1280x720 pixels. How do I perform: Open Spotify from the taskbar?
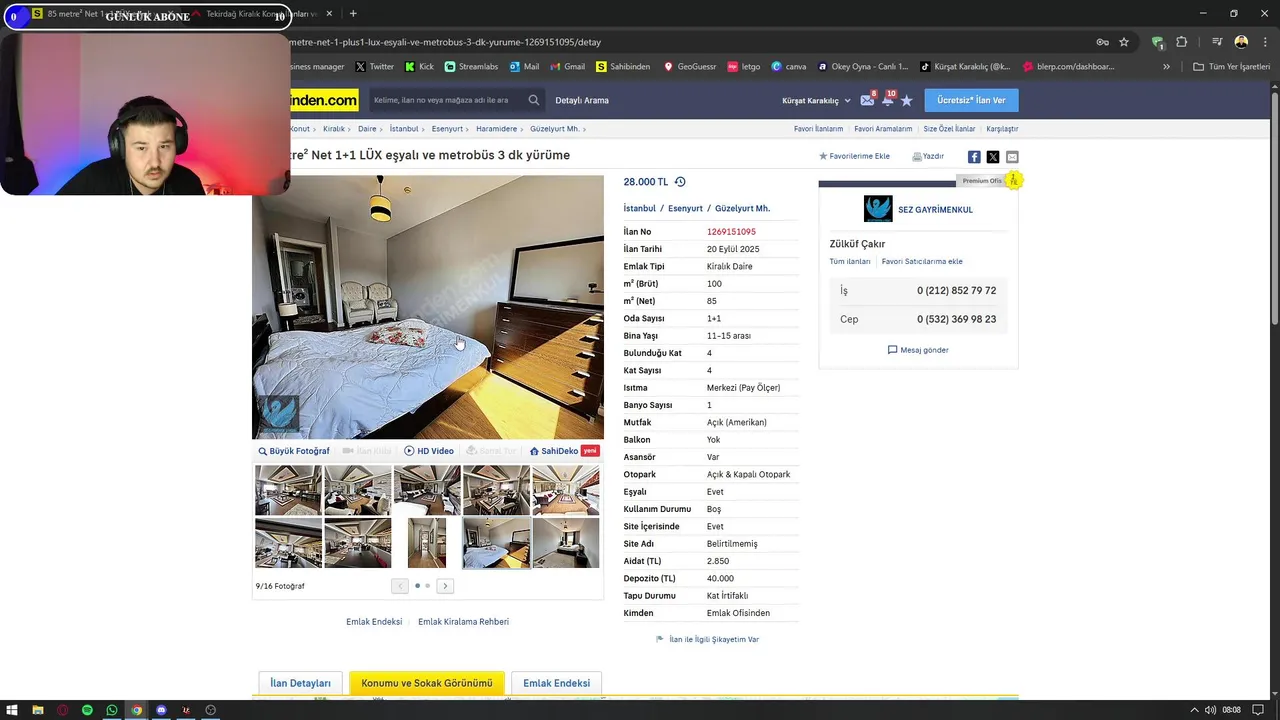pos(87,710)
